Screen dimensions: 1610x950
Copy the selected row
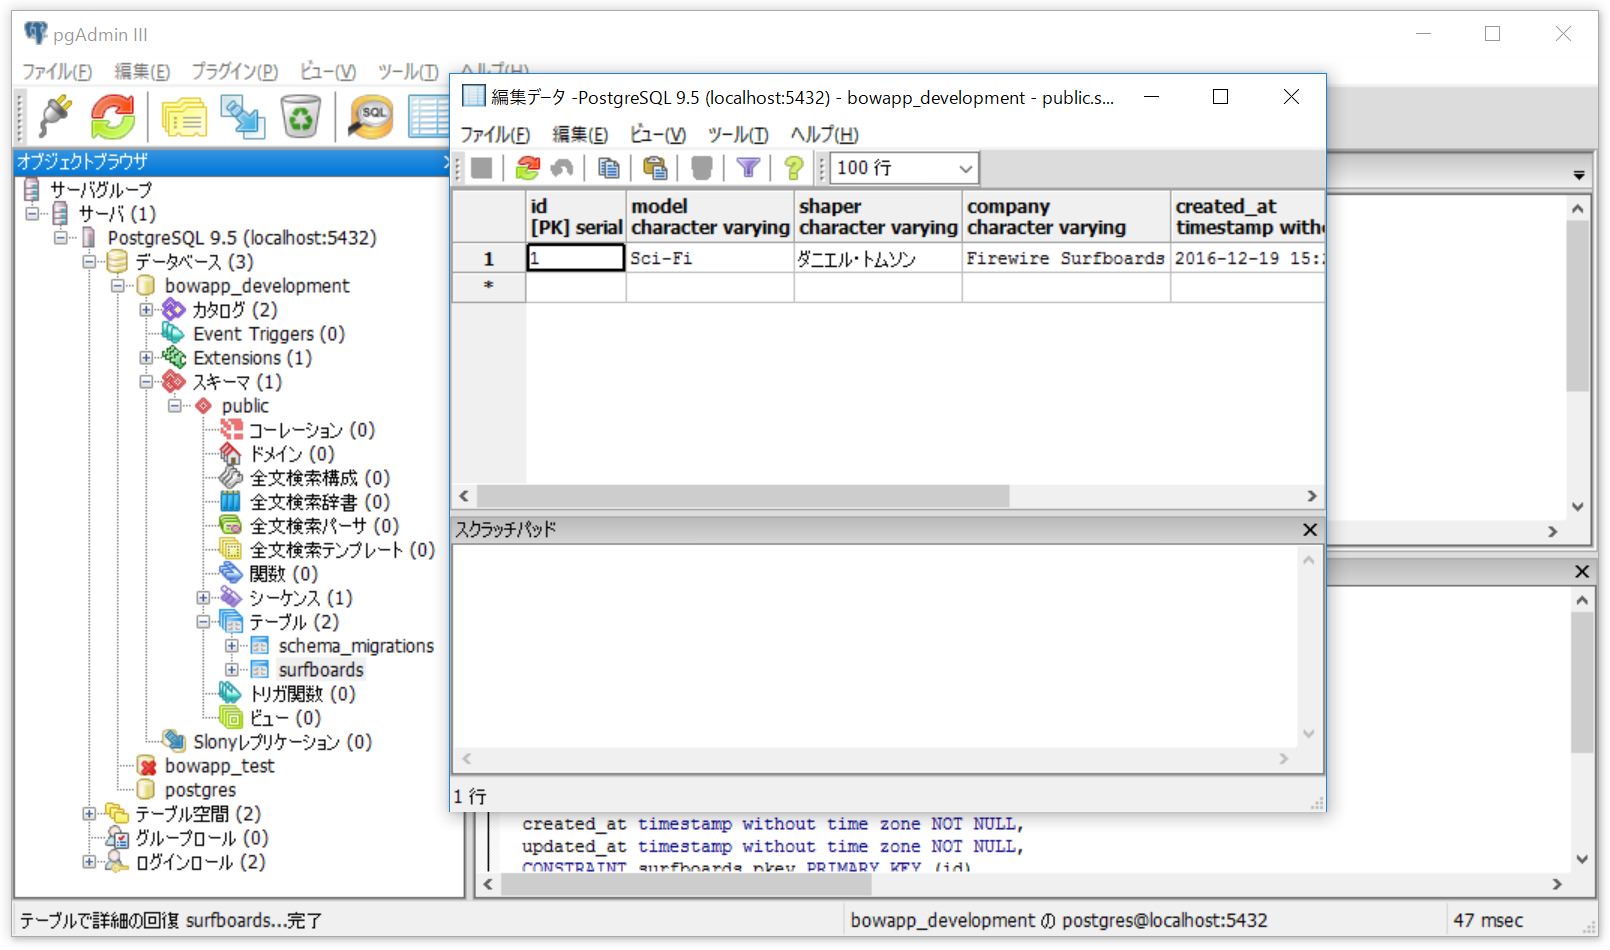click(608, 168)
